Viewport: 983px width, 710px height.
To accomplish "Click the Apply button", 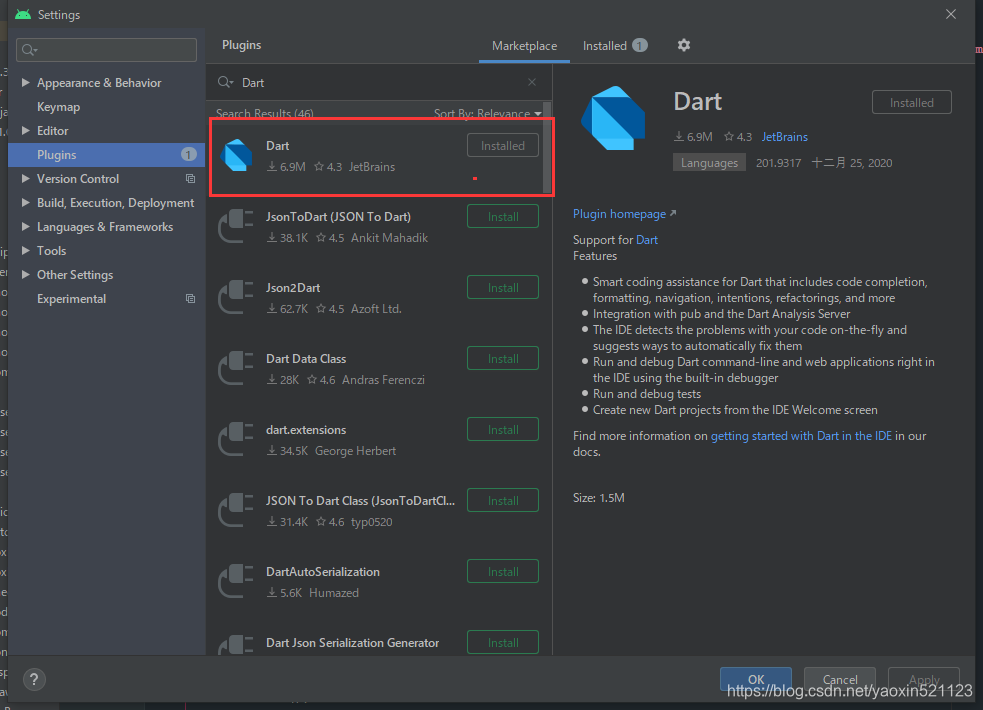I will pyautogui.click(x=923, y=679).
